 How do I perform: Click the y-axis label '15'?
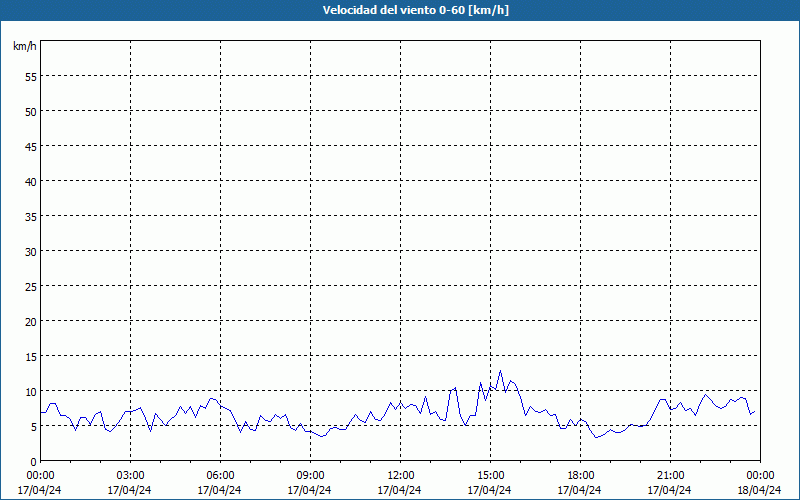click(x=31, y=356)
